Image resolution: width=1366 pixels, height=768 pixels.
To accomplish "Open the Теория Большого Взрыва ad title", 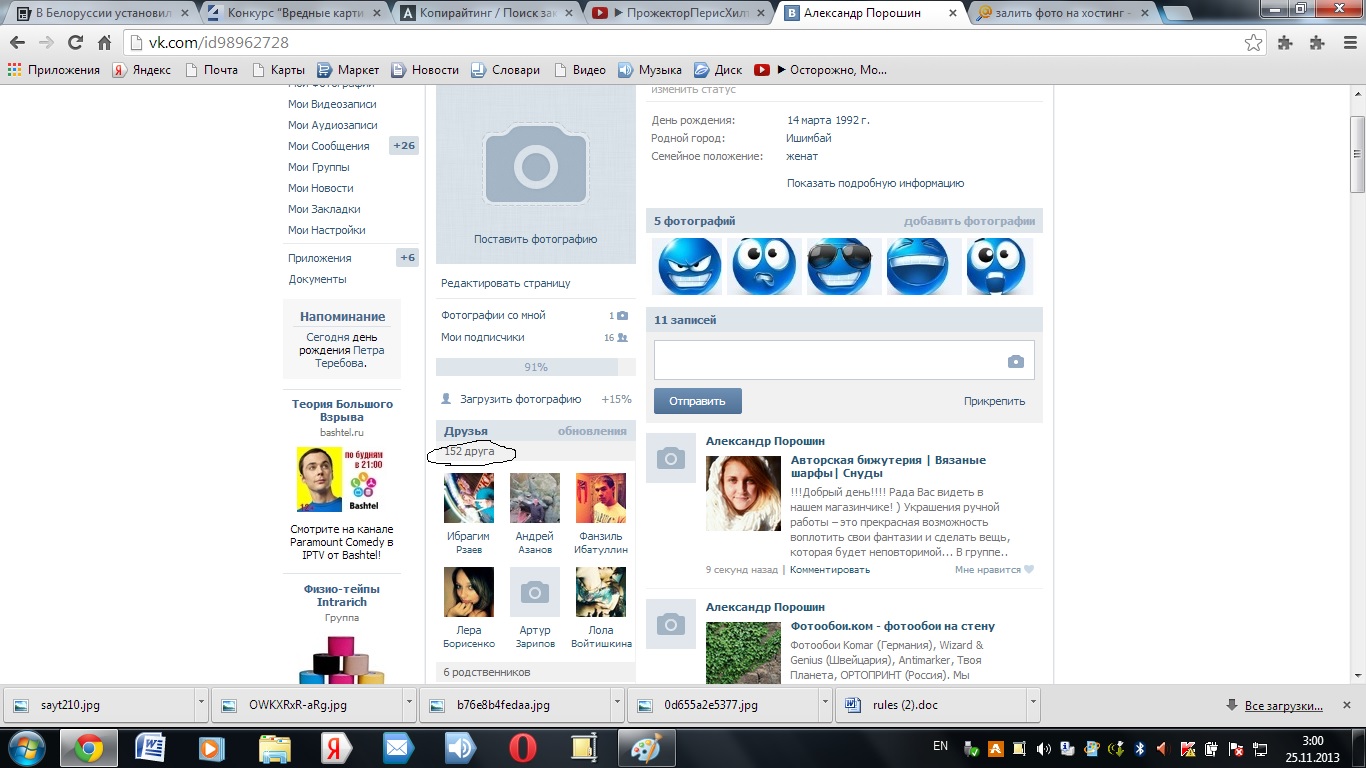I will pyautogui.click(x=342, y=410).
